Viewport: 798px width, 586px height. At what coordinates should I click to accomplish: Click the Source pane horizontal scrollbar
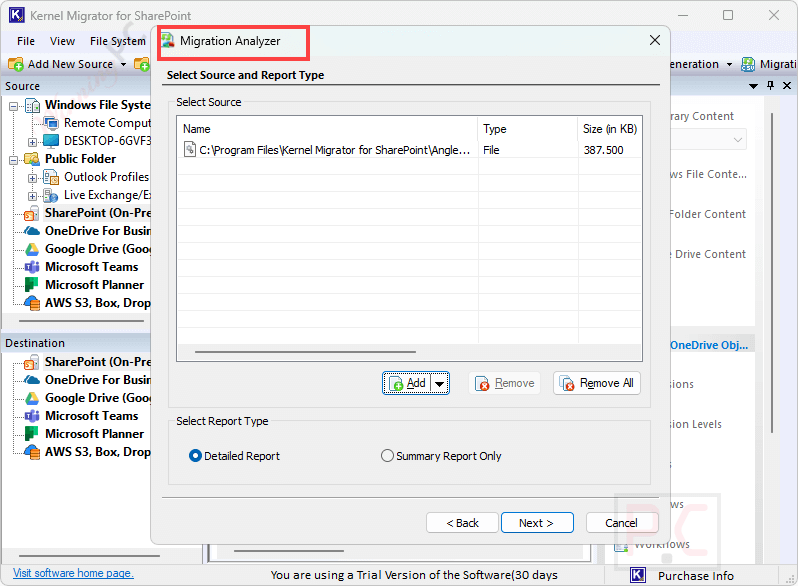81,321
